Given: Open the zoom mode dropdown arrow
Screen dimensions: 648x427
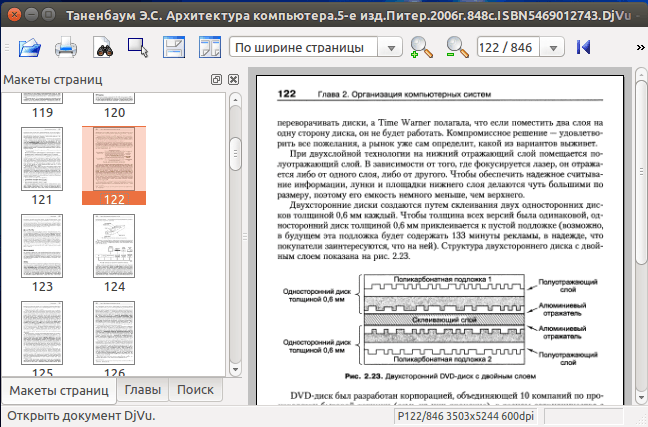Looking at the screenshot, I should 391,48.
